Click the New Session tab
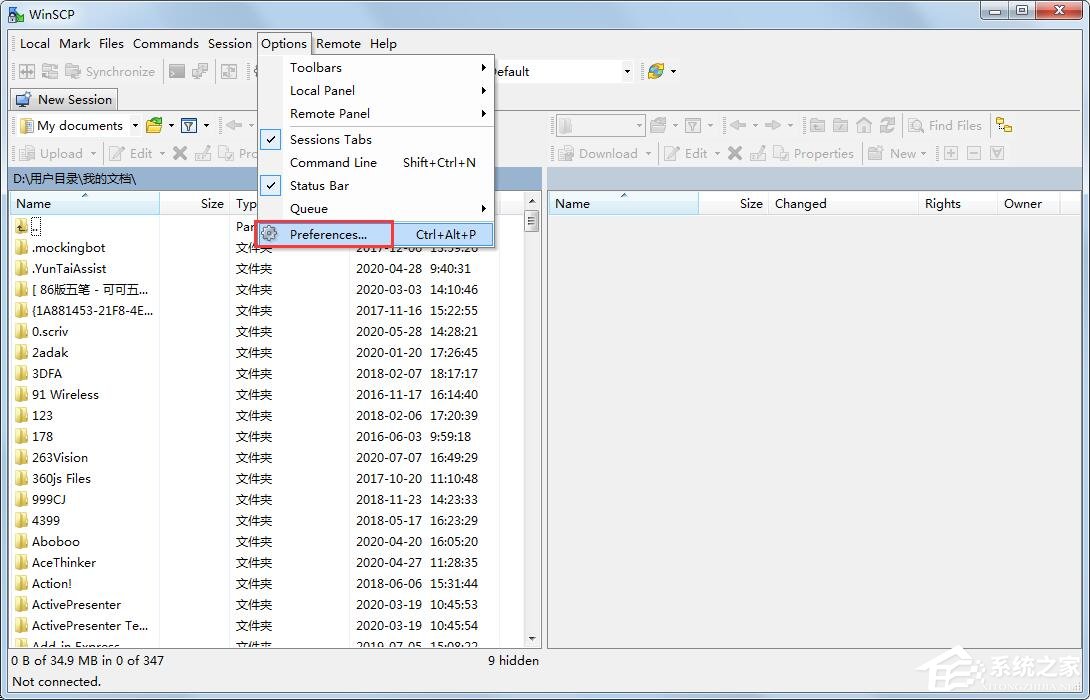The height and width of the screenshot is (700, 1090). pos(64,99)
